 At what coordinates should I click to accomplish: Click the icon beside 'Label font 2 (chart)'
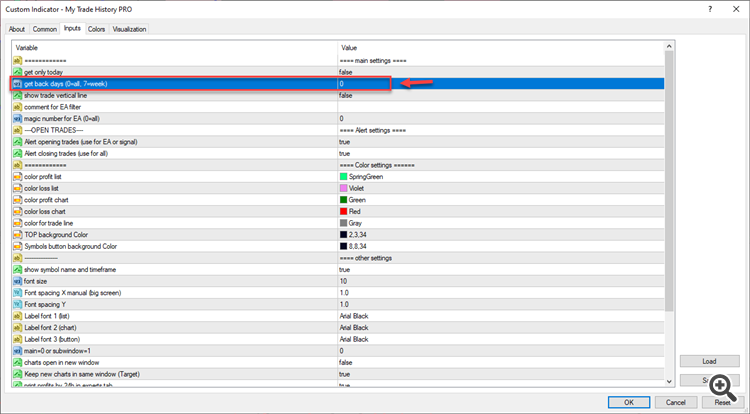pos(18,327)
